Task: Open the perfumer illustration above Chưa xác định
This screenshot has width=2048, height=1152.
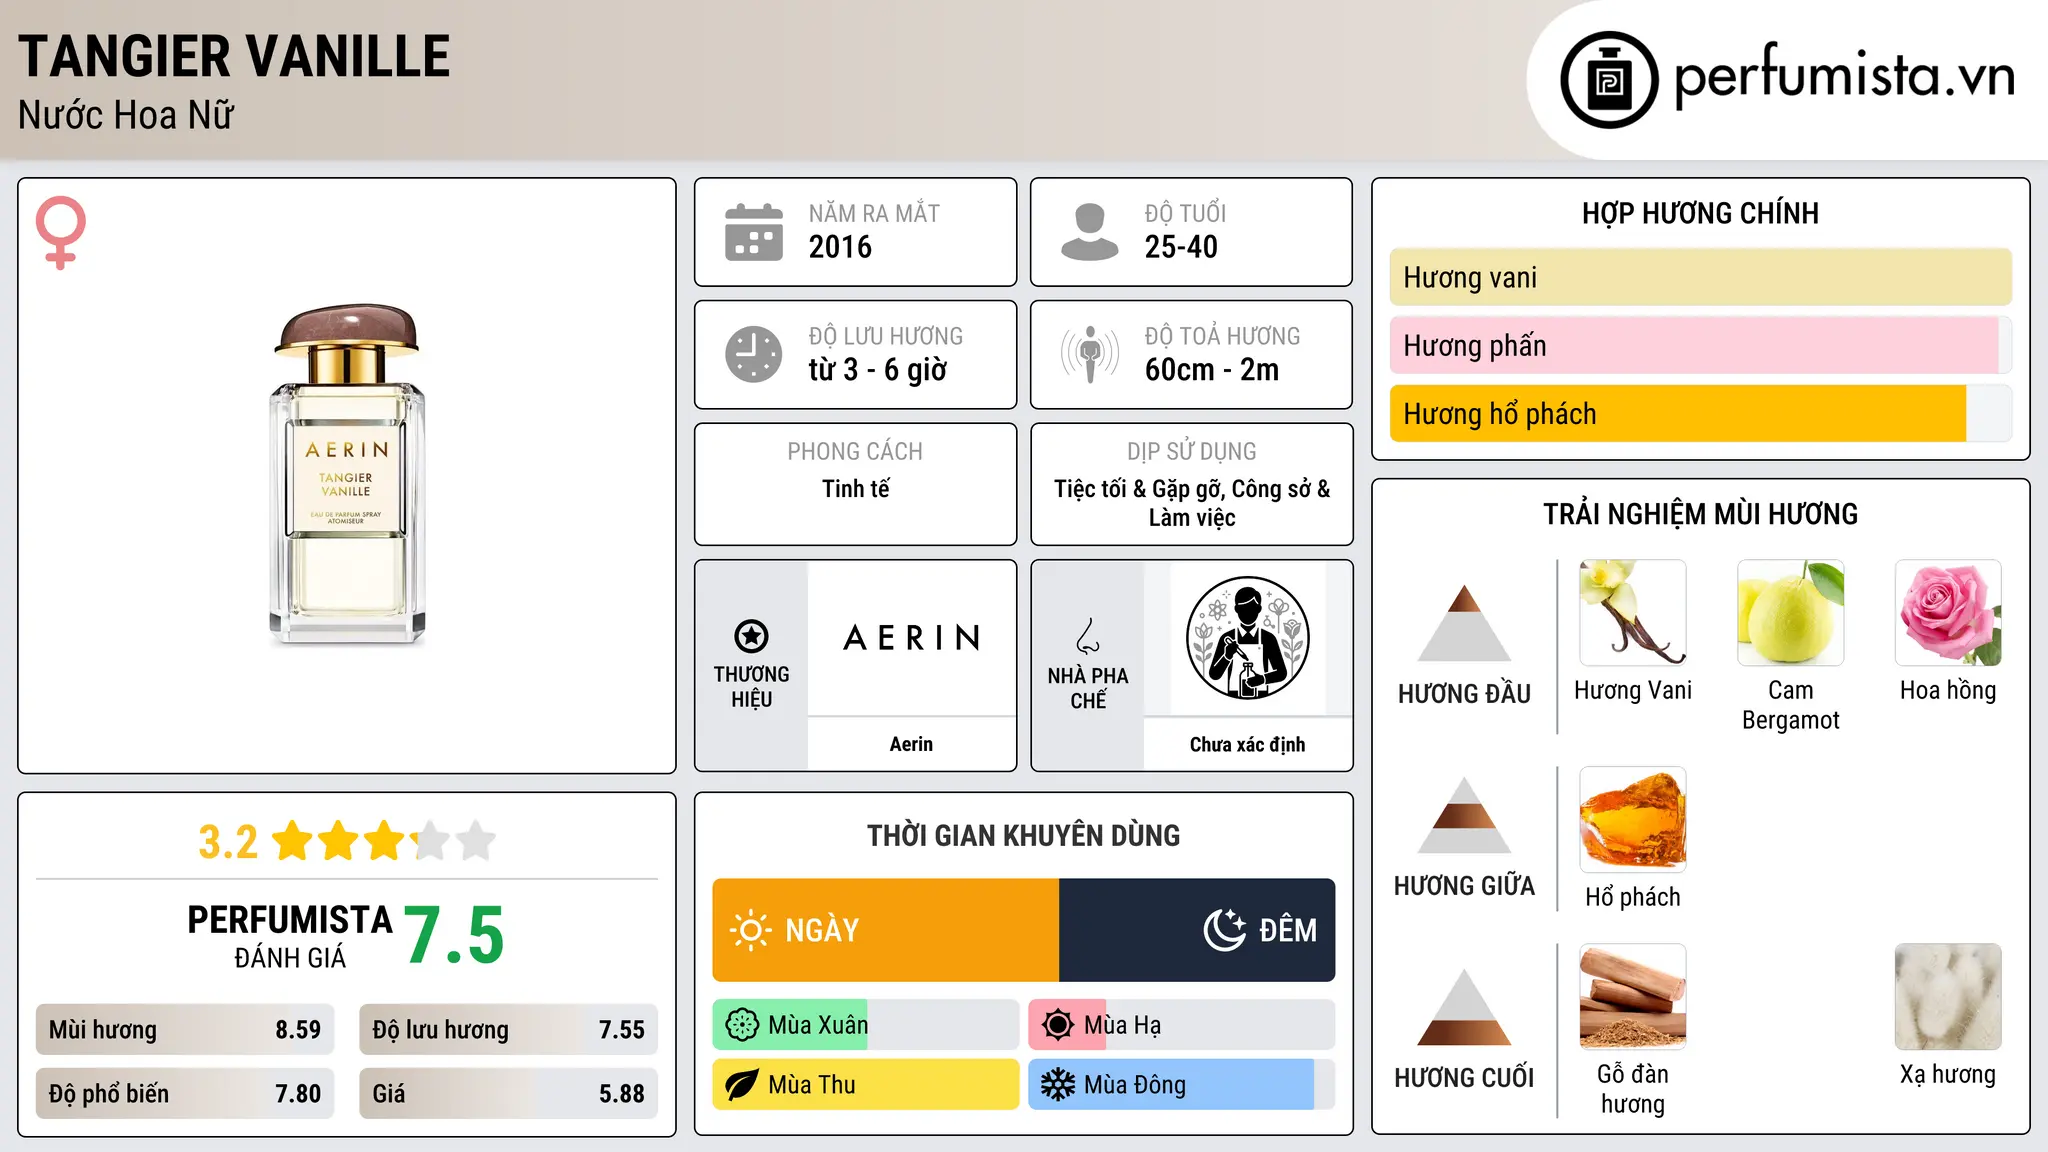Action: tap(1247, 638)
